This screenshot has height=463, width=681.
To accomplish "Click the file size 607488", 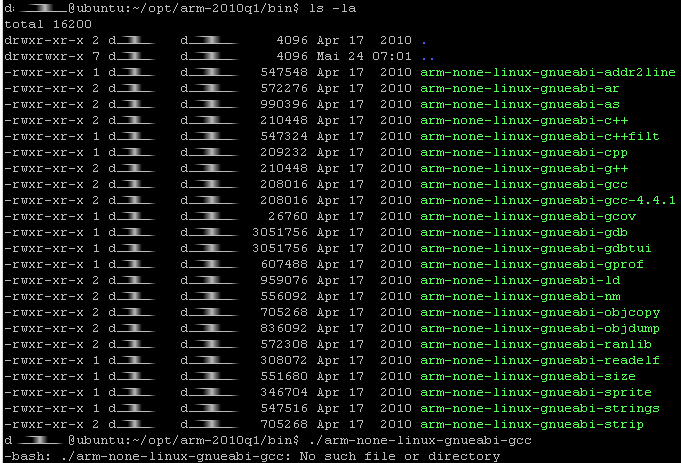I will tap(284, 264).
